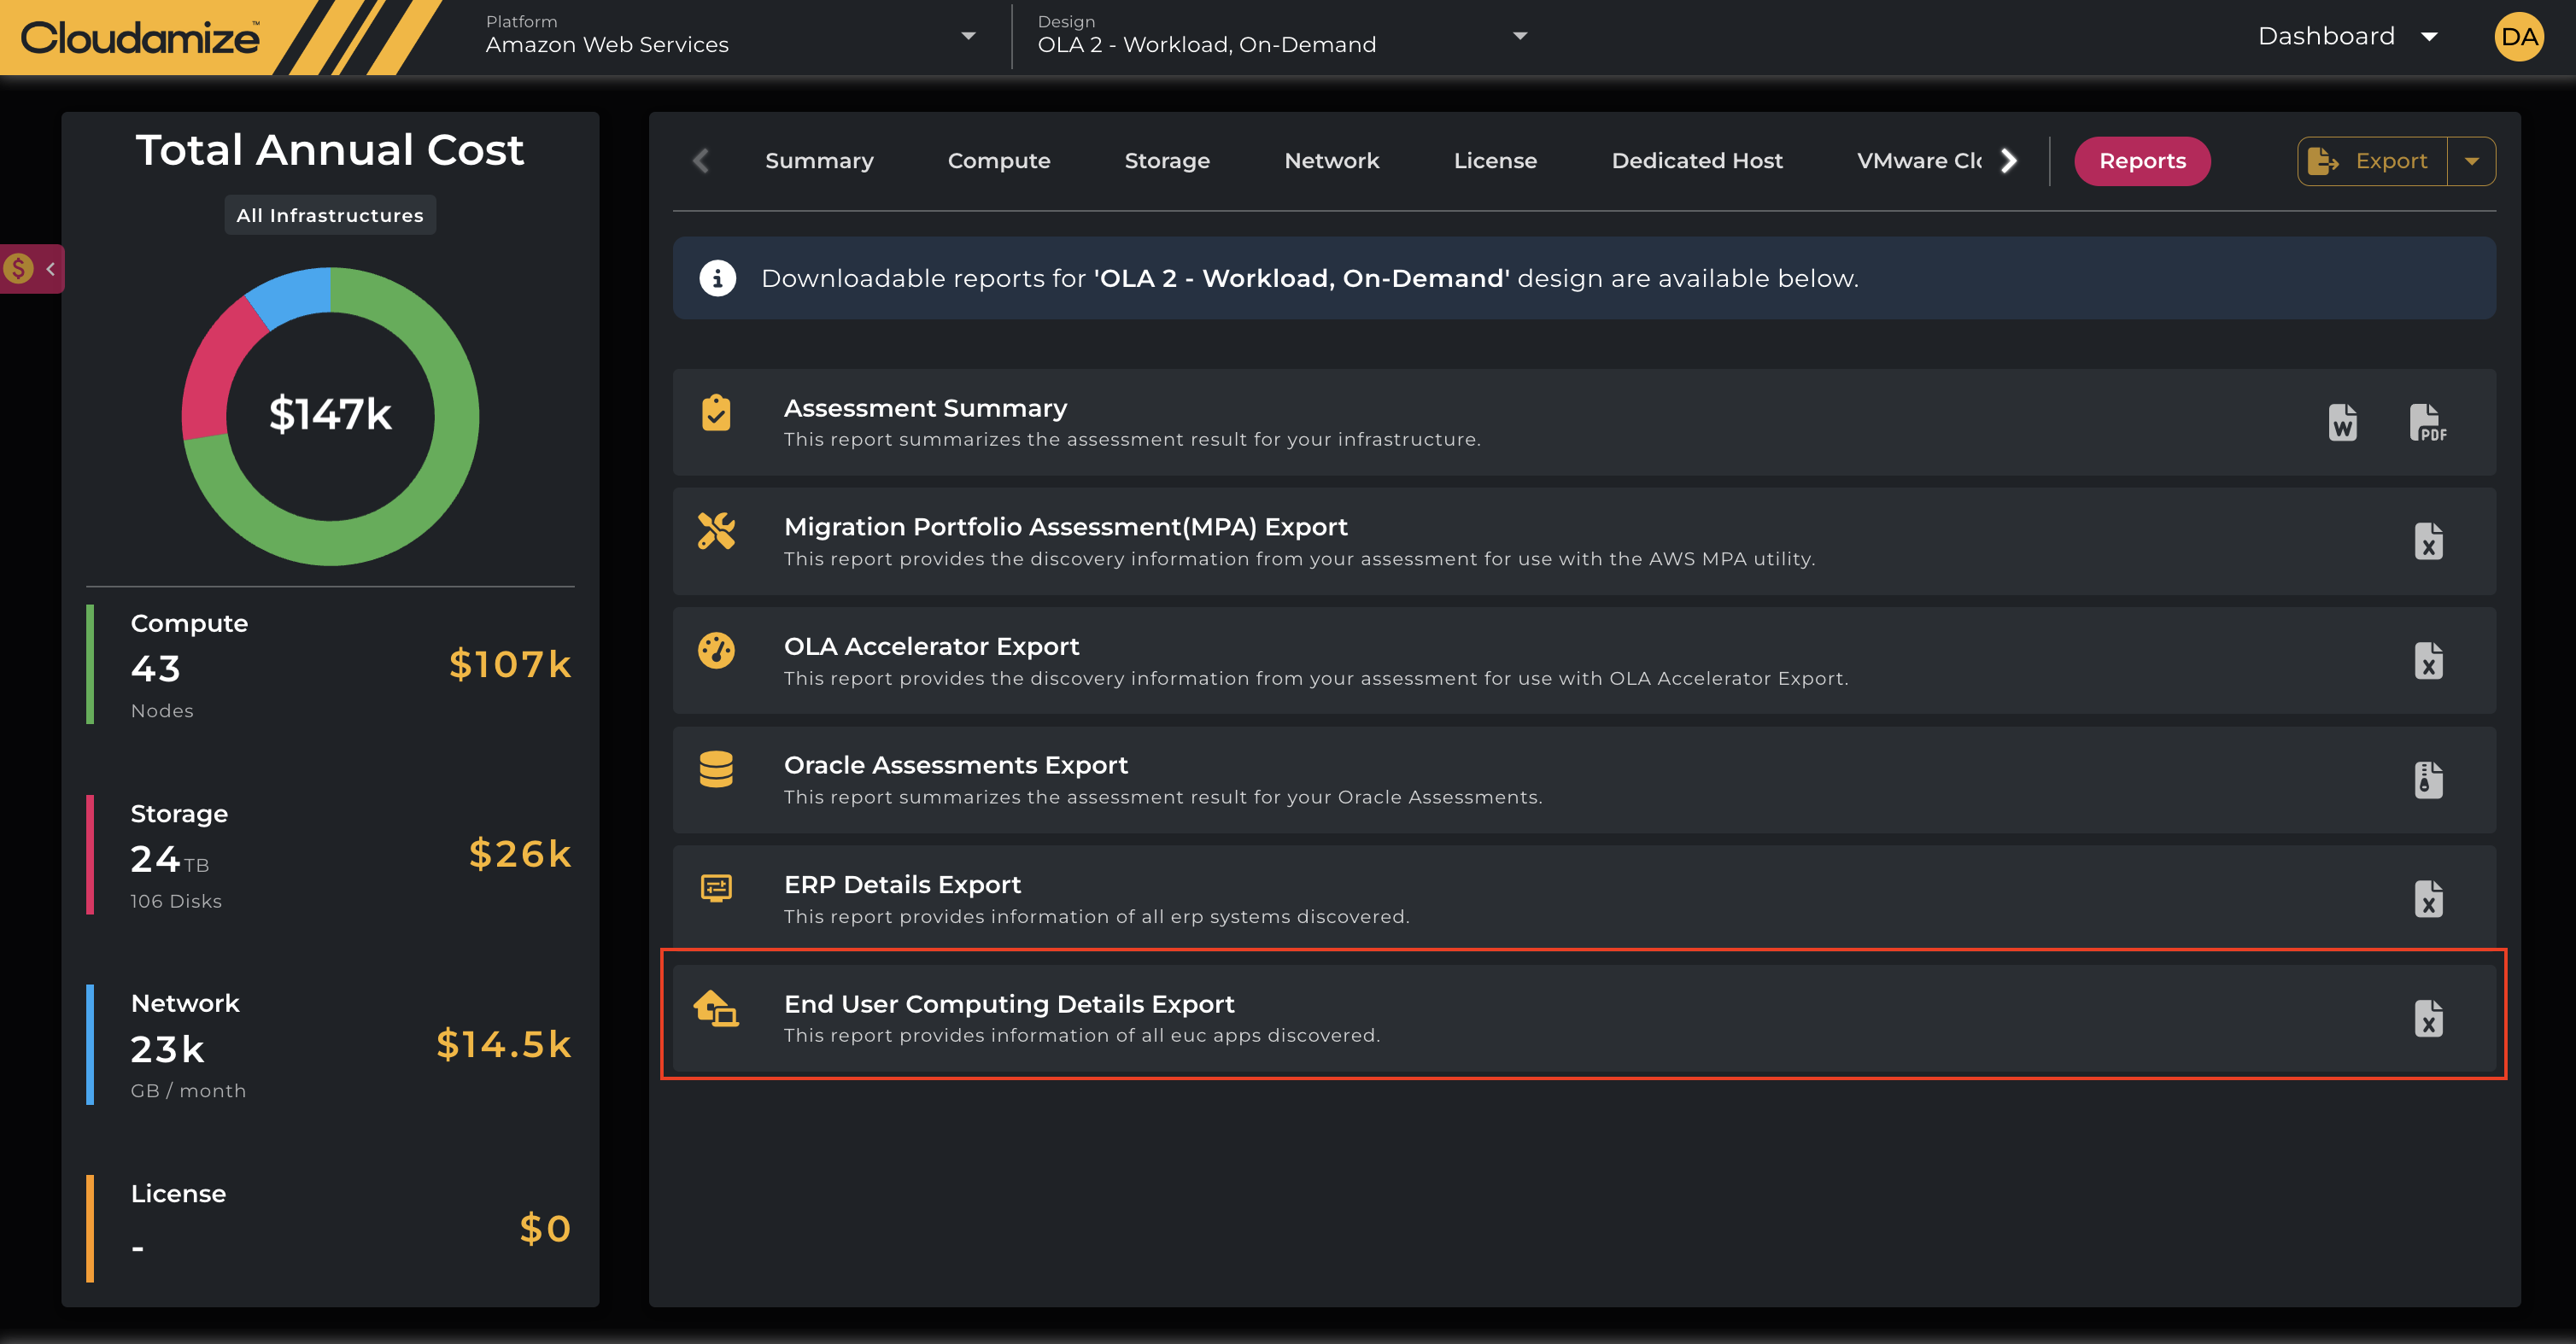Download Assessment Summary as Word document
Image resolution: width=2576 pixels, height=1344 pixels.
2342,422
